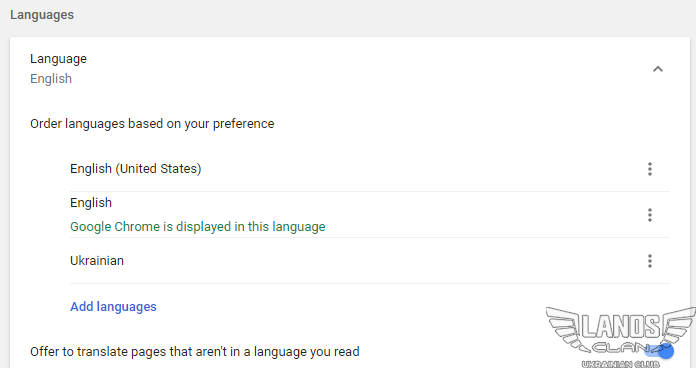
Task: Click the Ukrainian Club caption of watermark
Action: 621,364
